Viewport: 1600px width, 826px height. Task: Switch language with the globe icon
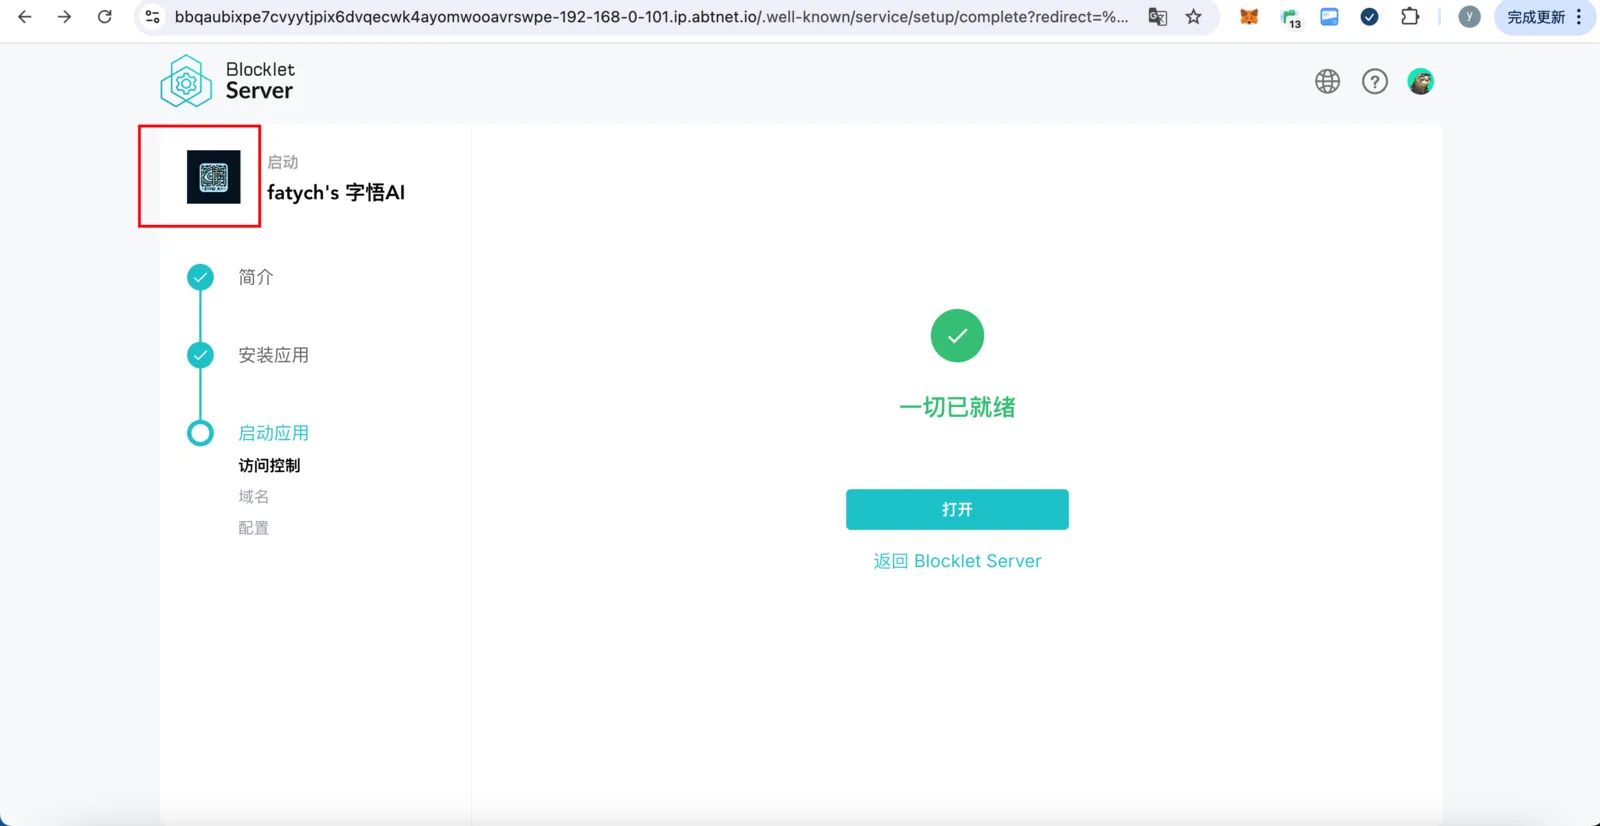[1327, 81]
